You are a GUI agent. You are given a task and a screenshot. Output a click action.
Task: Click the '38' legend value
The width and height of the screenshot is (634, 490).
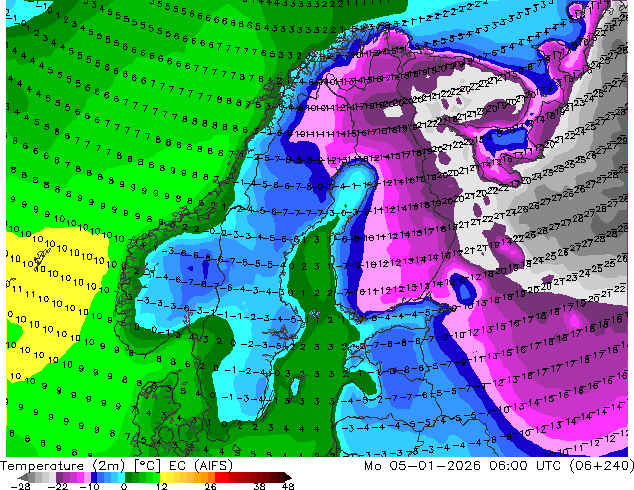260,486
